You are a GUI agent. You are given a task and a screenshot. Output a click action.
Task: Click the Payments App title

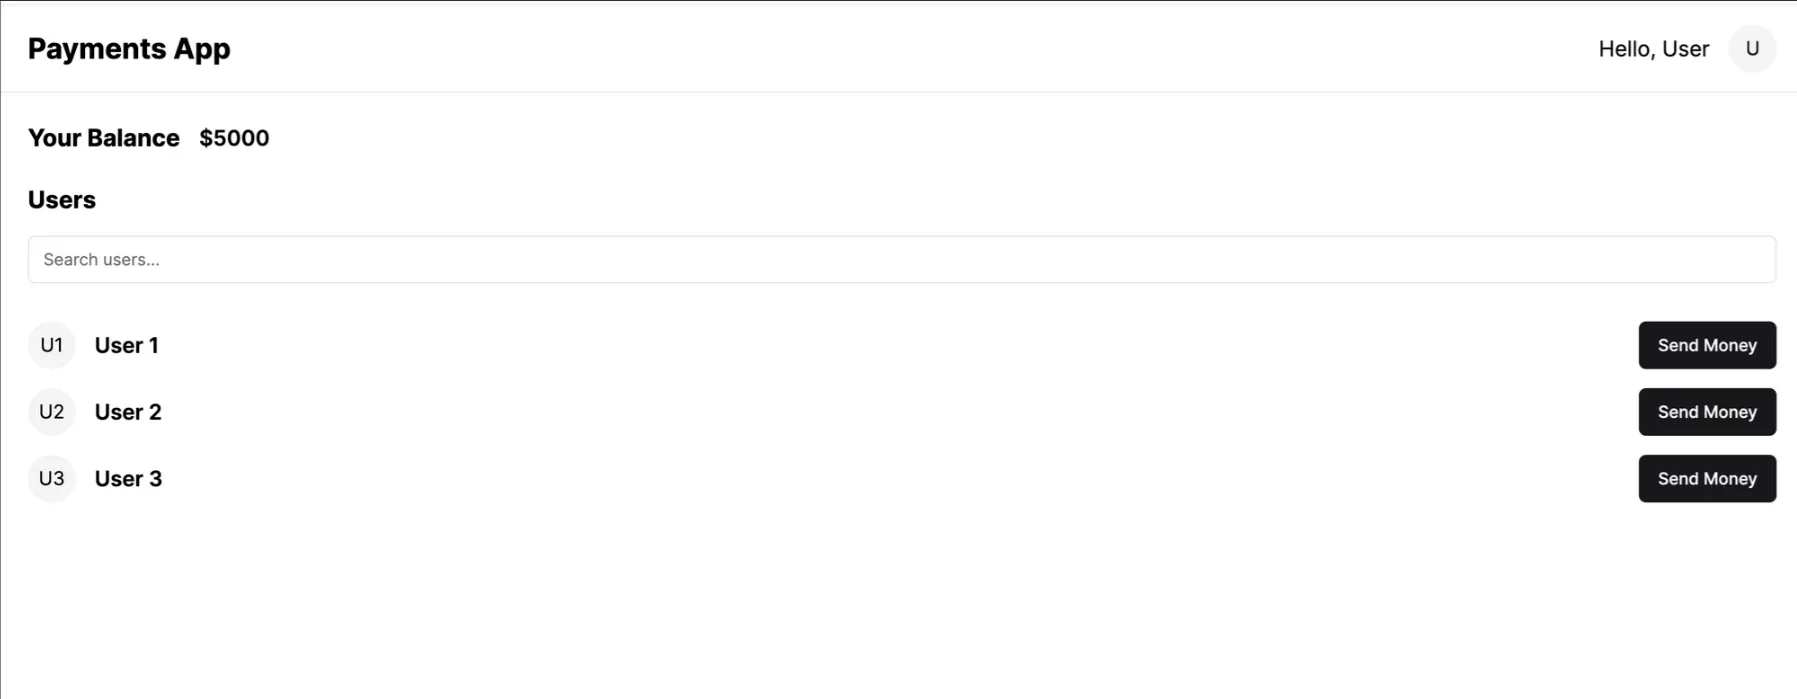pos(129,49)
